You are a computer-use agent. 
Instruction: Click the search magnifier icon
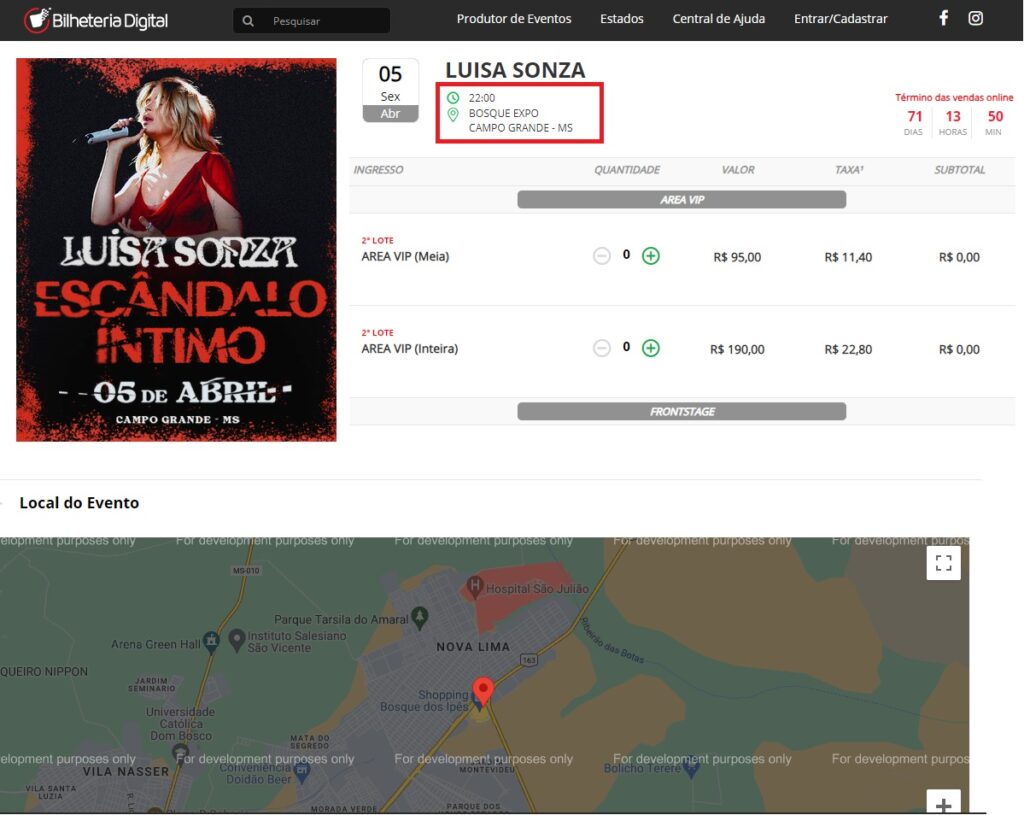coord(248,20)
